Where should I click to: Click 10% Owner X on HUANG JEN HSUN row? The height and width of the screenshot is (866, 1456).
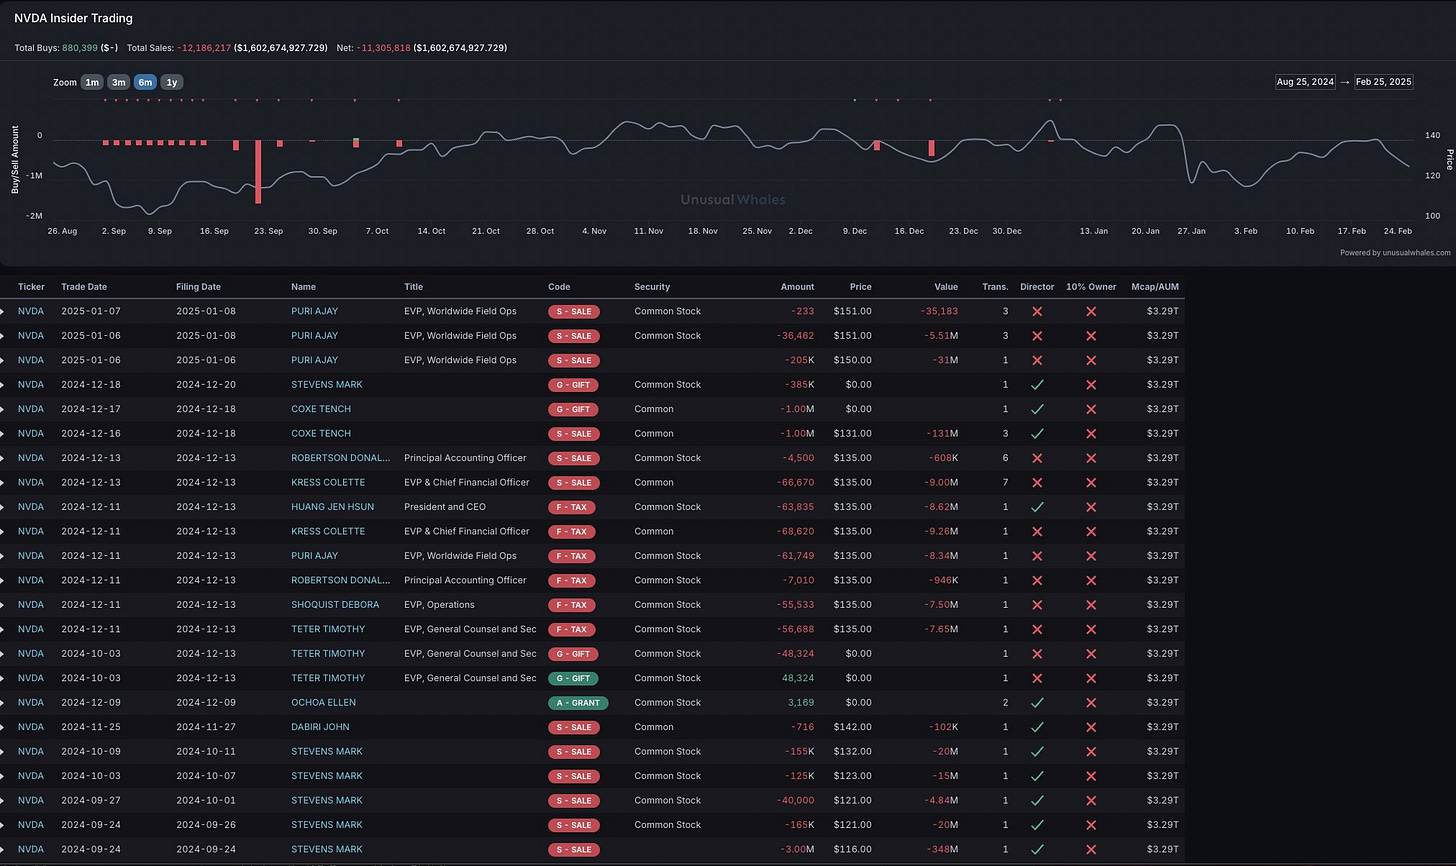[1091, 507]
